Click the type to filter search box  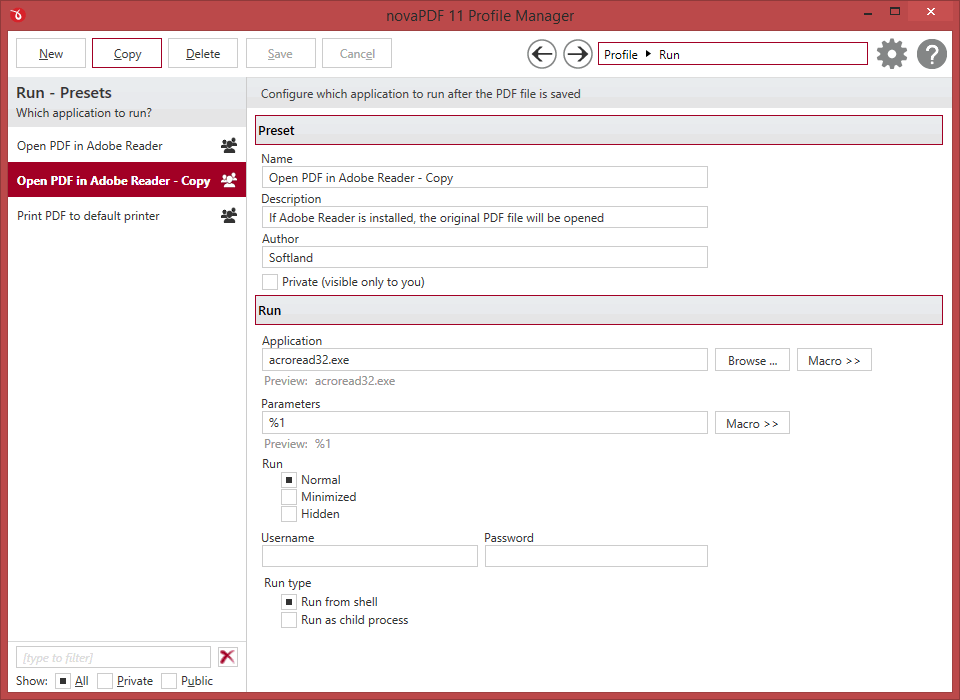click(x=113, y=657)
